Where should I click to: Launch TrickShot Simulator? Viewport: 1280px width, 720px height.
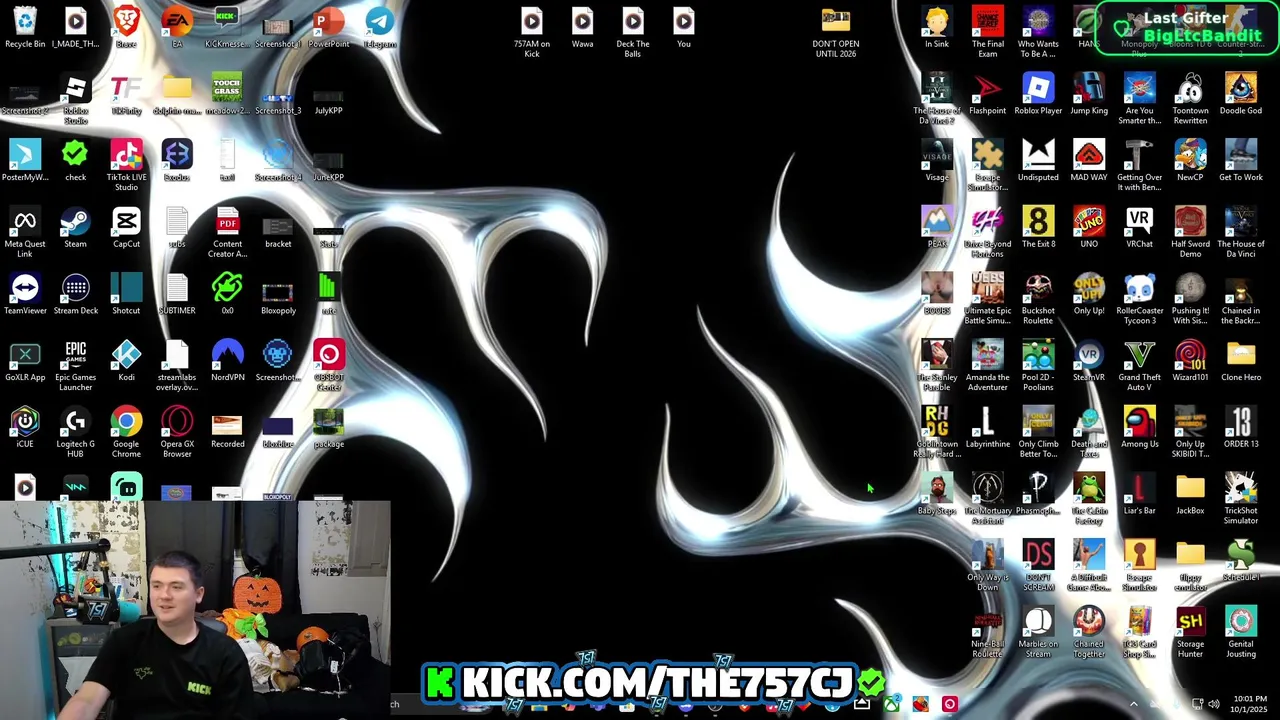(1241, 499)
